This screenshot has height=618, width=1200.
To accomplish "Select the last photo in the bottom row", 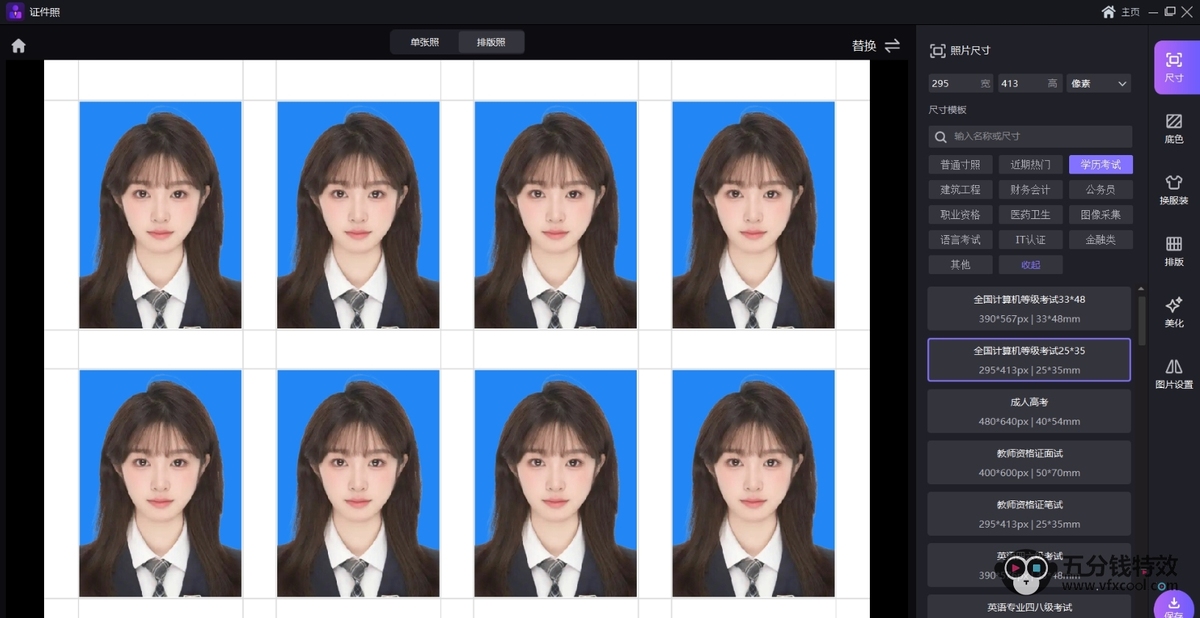I will pyautogui.click(x=754, y=484).
